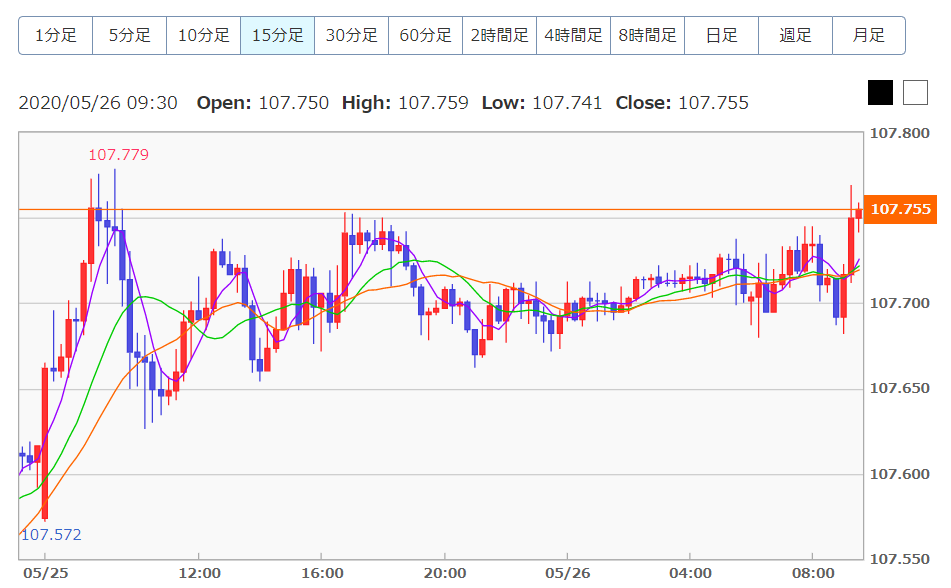The height and width of the screenshot is (588, 951).
Task: Click the Low: 107.741 value
Action: [542, 103]
